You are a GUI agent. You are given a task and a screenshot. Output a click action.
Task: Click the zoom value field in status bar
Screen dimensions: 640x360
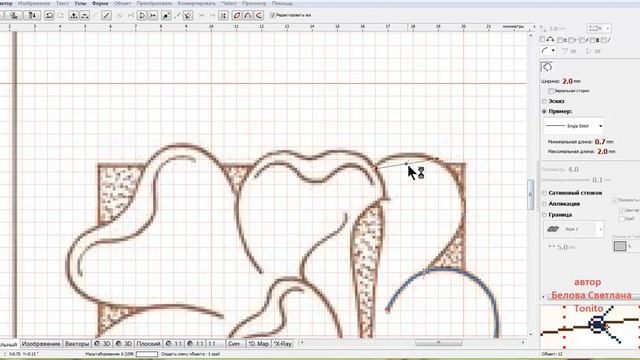tap(147, 354)
